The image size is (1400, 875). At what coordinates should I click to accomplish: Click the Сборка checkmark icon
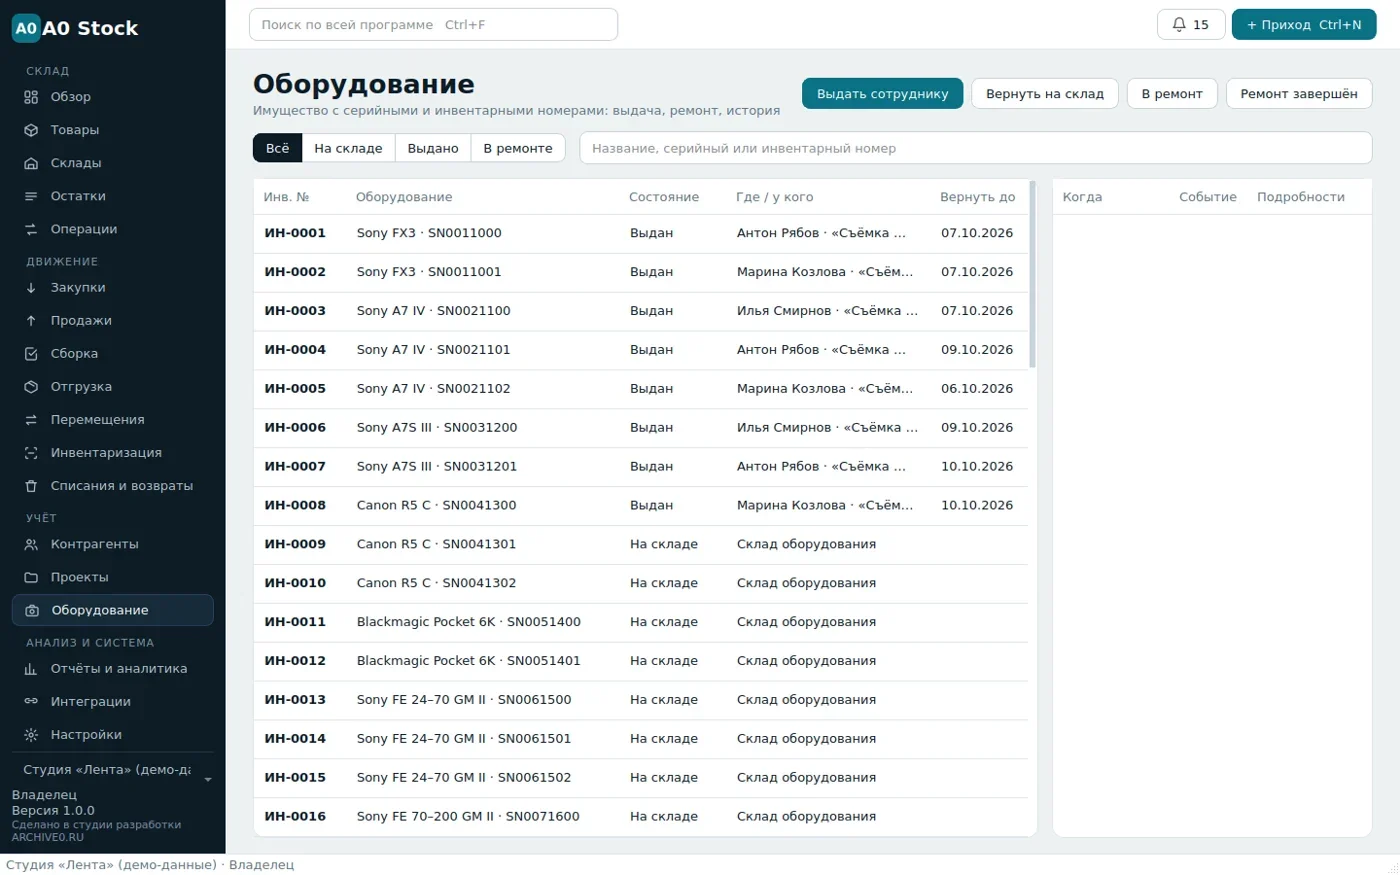click(31, 354)
